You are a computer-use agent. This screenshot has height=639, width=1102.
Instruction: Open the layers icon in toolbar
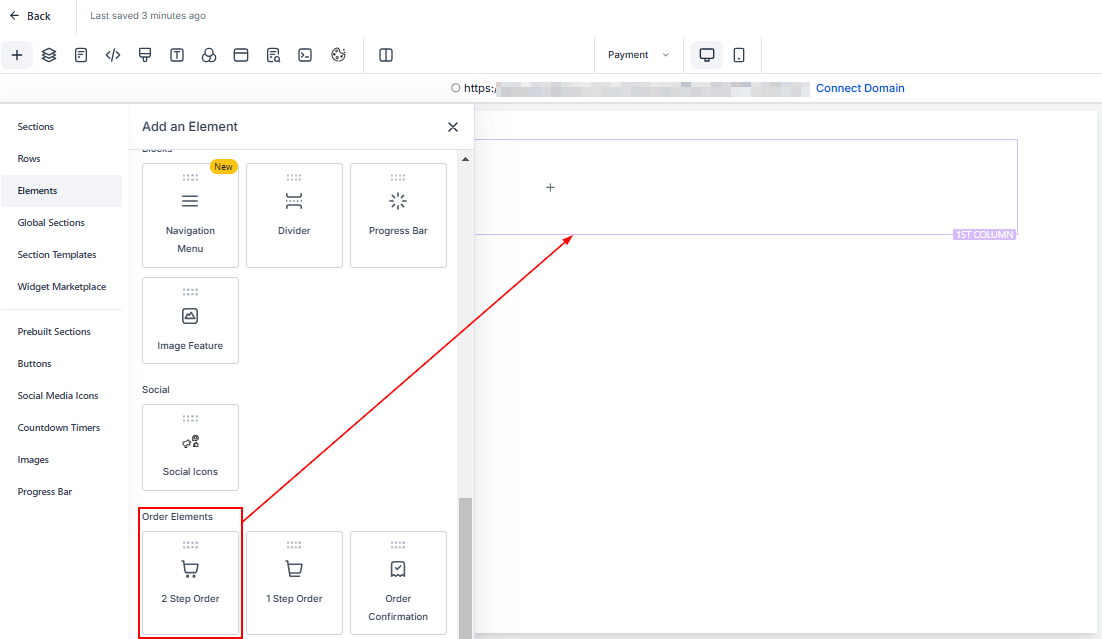click(48, 55)
